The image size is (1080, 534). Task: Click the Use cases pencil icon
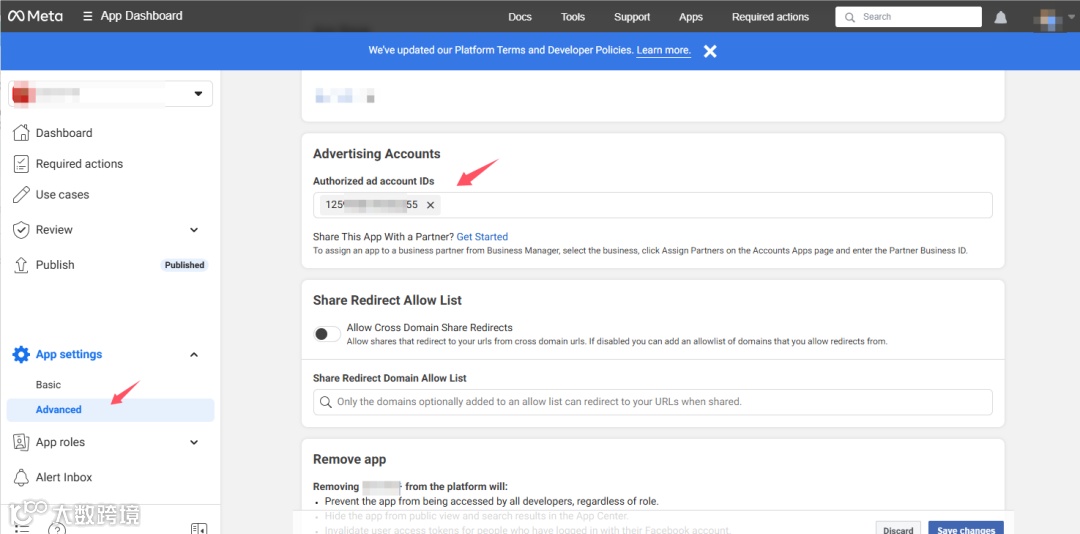point(21,194)
